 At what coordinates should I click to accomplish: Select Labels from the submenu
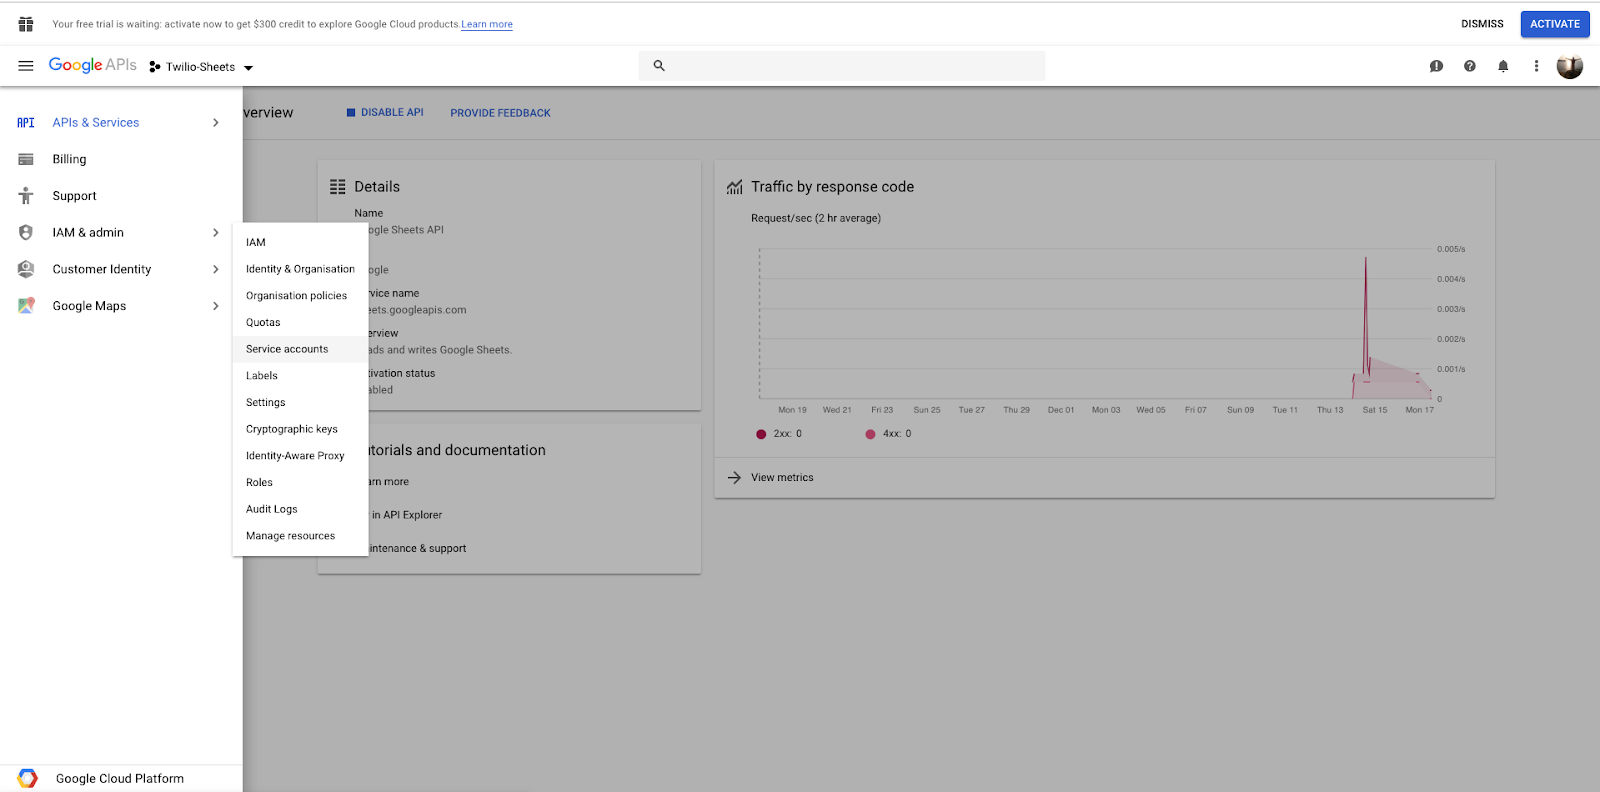tap(300, 376)
